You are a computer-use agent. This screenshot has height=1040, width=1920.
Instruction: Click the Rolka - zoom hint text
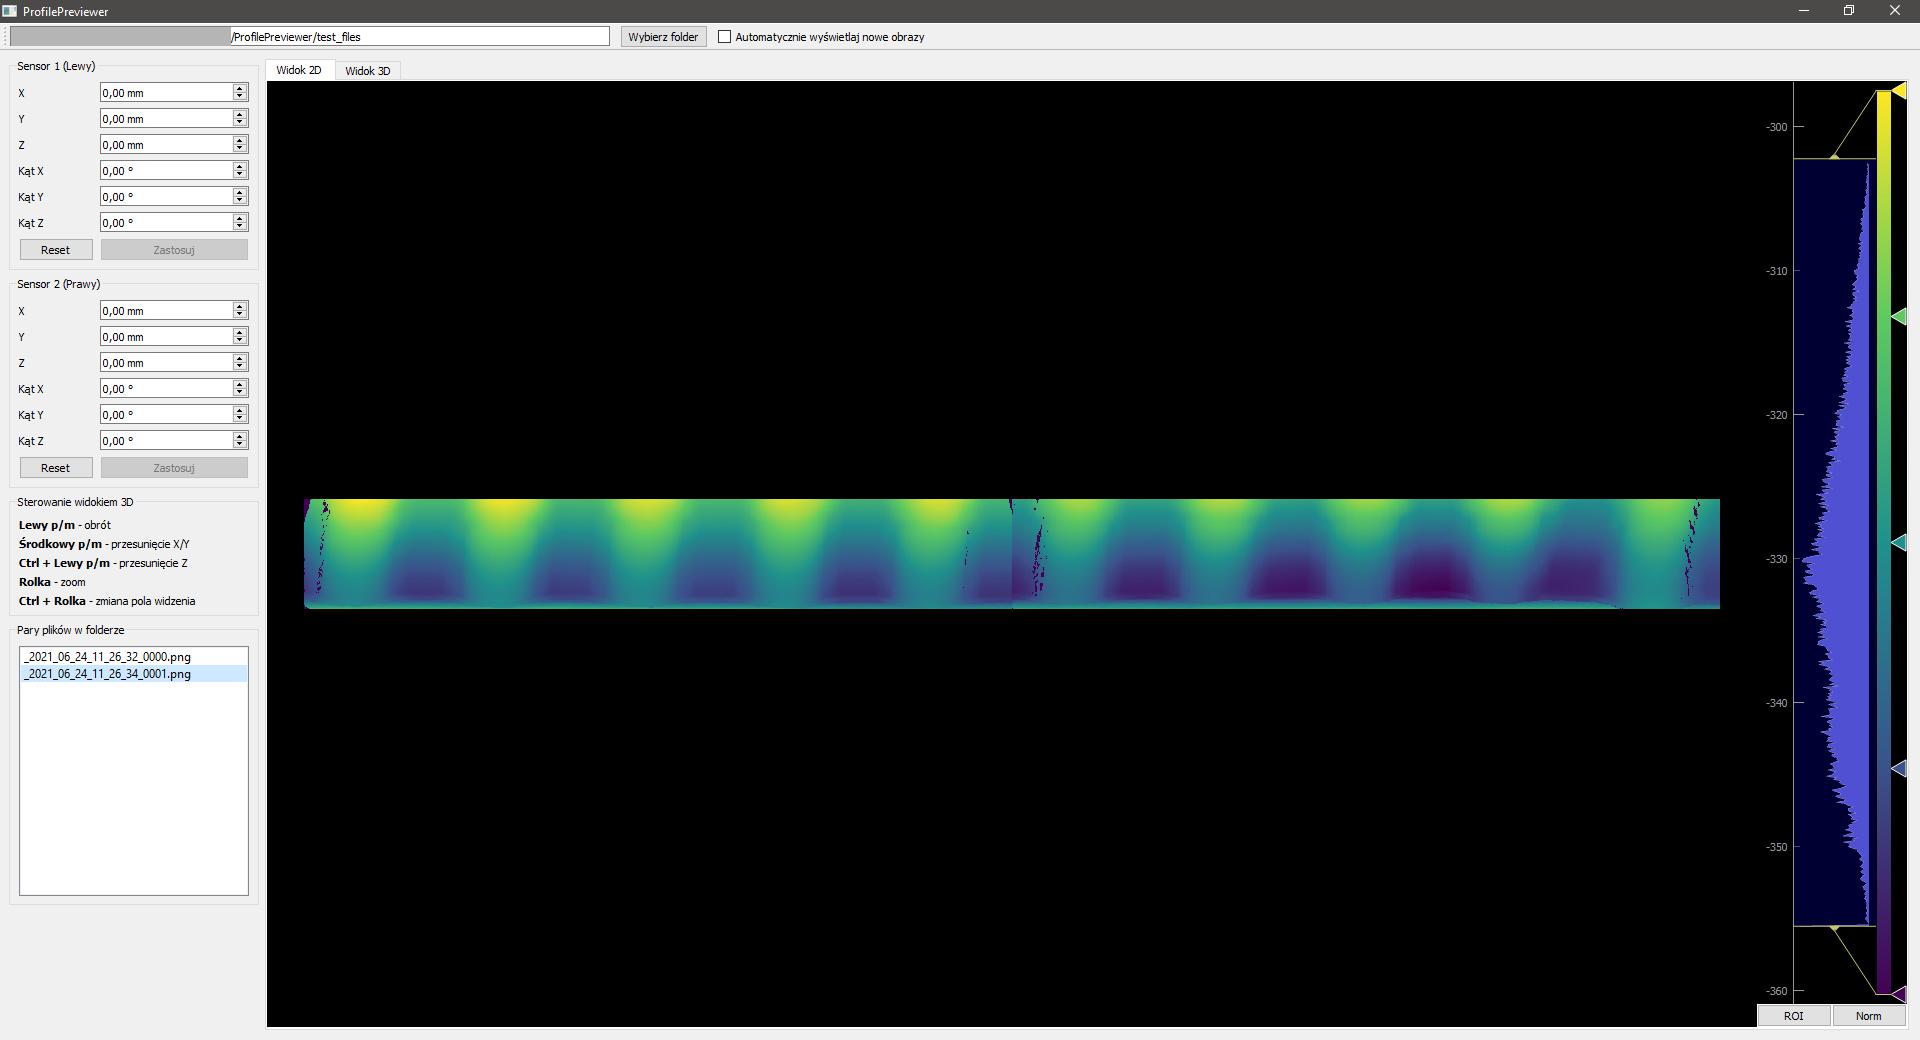(x=52, y=582)
